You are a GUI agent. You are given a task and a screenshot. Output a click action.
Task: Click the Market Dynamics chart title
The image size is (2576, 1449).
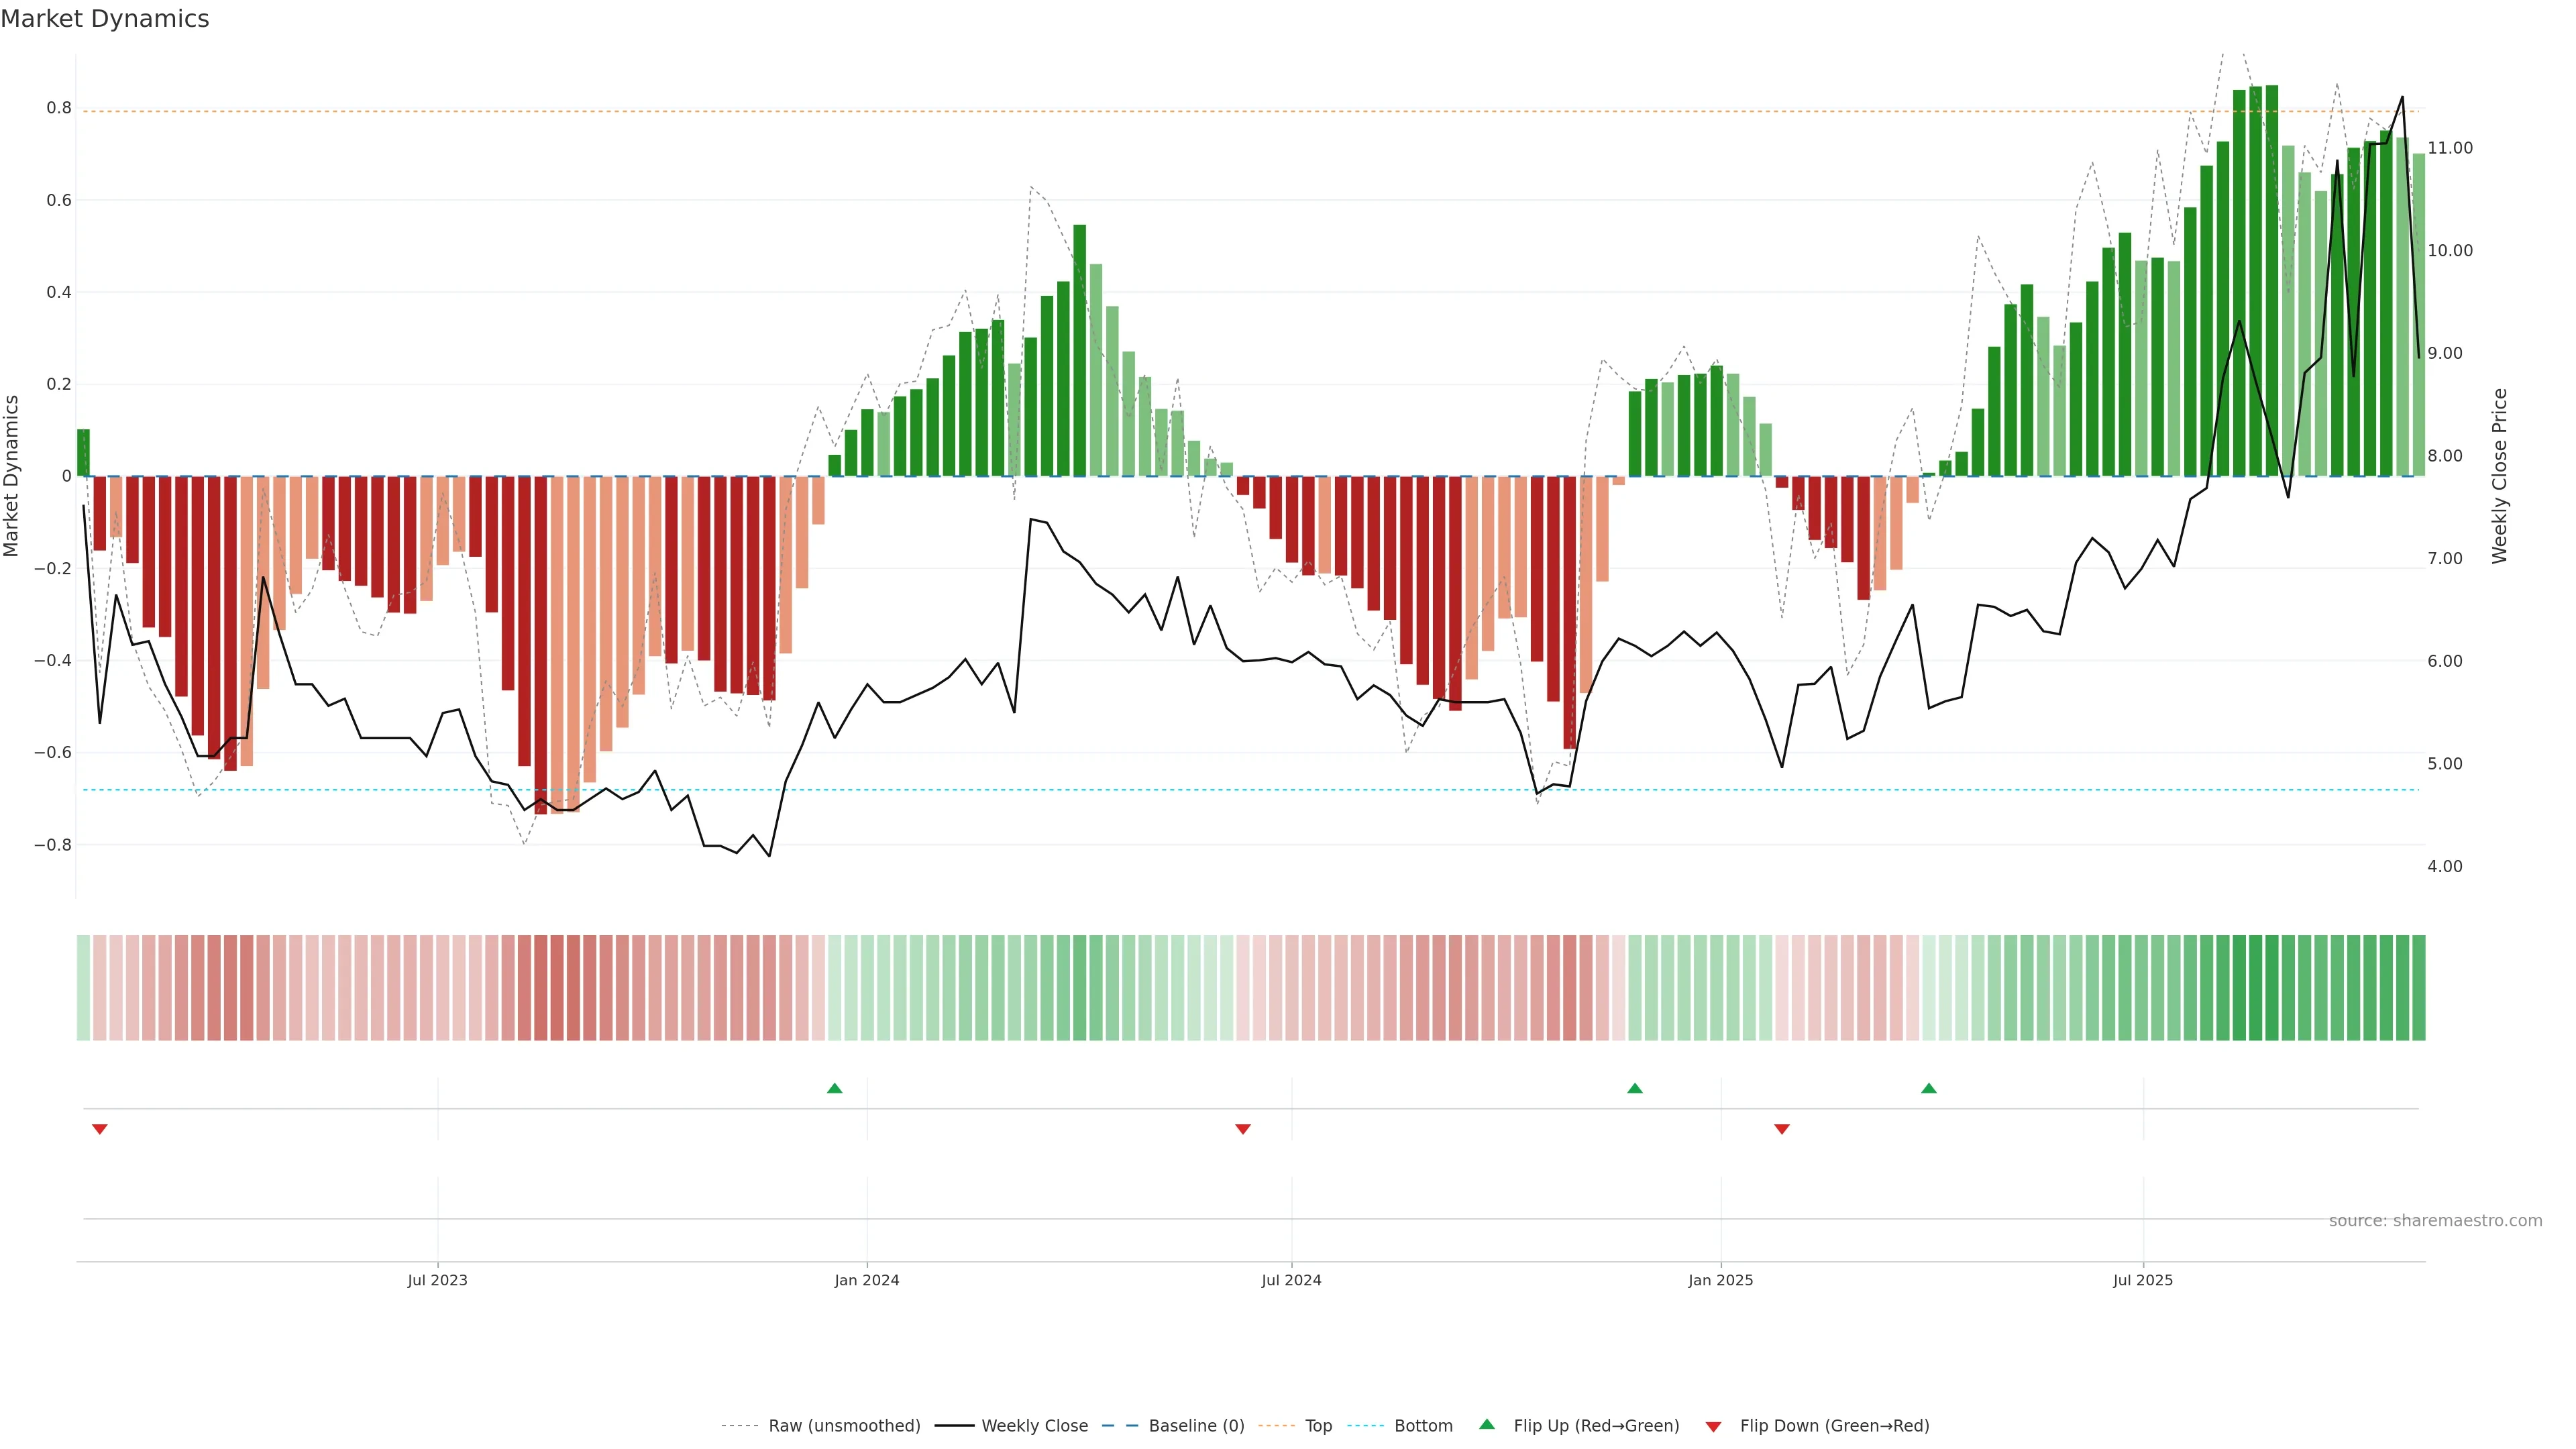pyautogui.click(x=105, y=19)
